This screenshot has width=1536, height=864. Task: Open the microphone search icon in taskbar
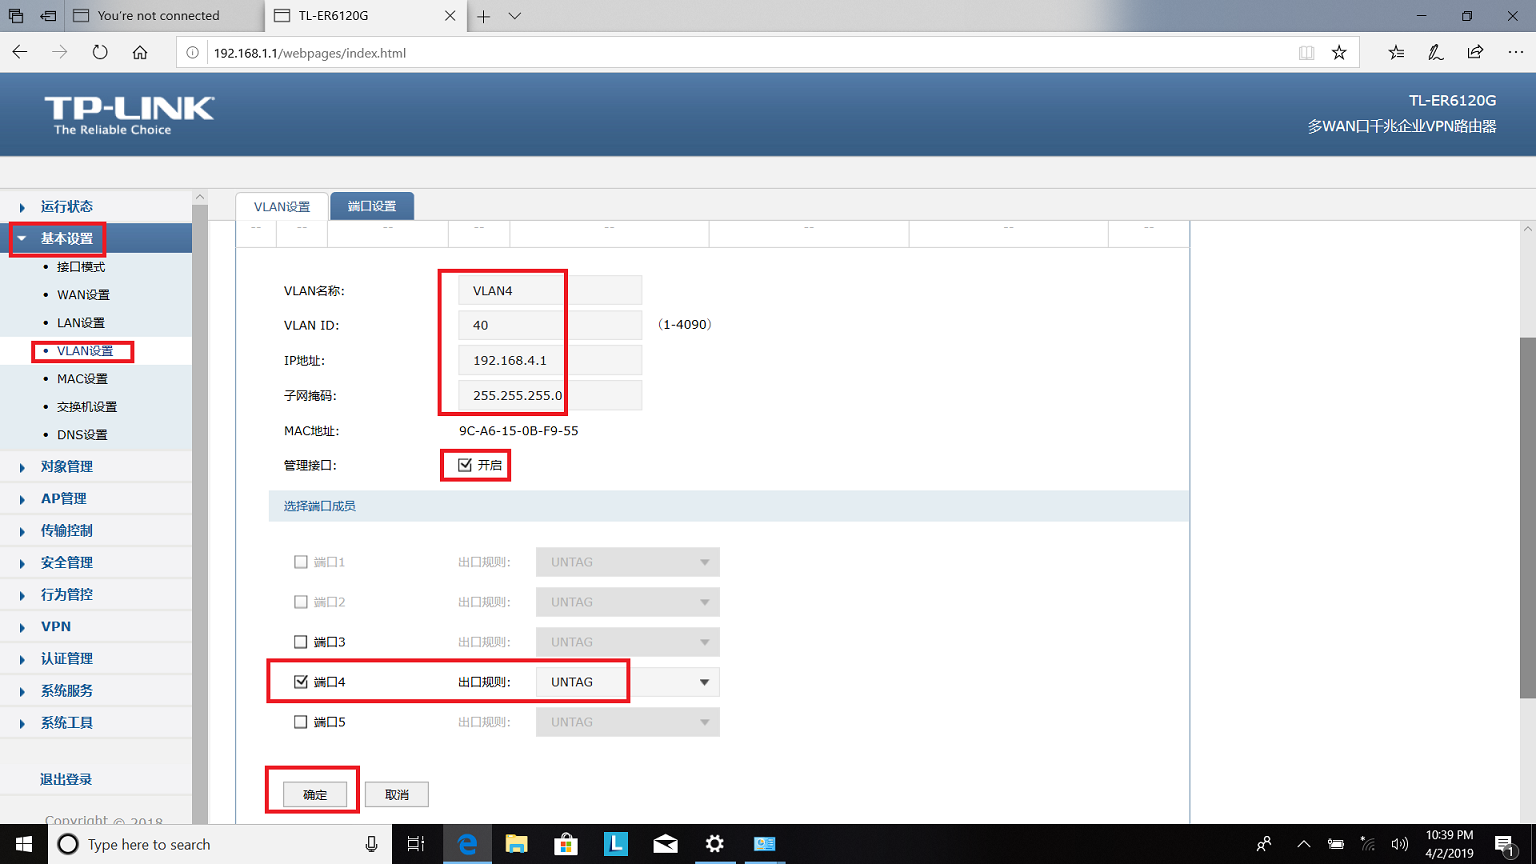click(371, 844)
